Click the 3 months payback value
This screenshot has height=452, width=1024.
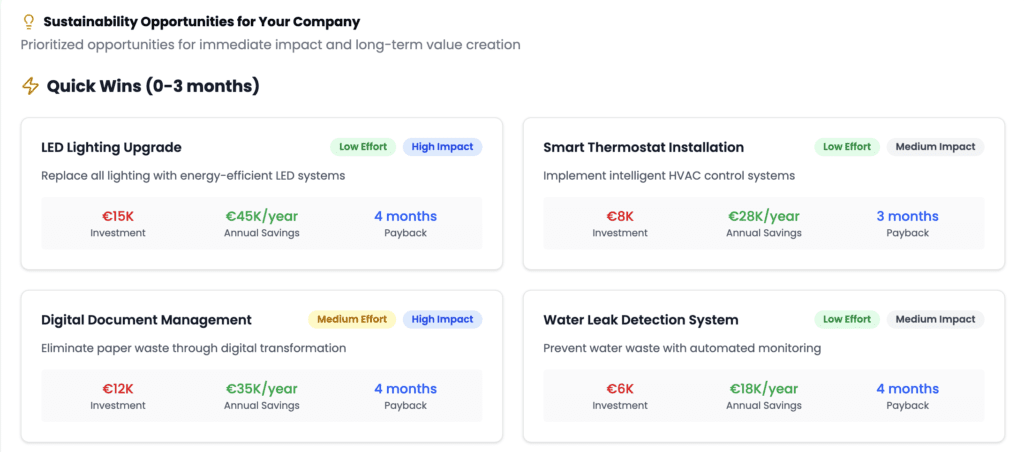coord(907,216)
